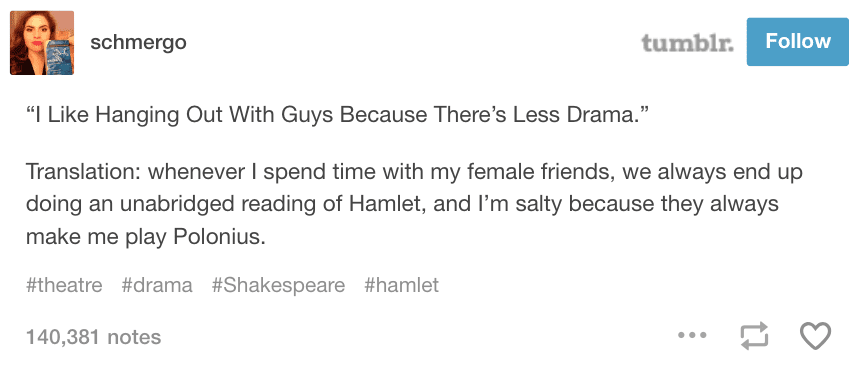This screenshot has width=859, height=365.
Task: Click the word "salty" in the post
Action: click(x=540, y=206)
